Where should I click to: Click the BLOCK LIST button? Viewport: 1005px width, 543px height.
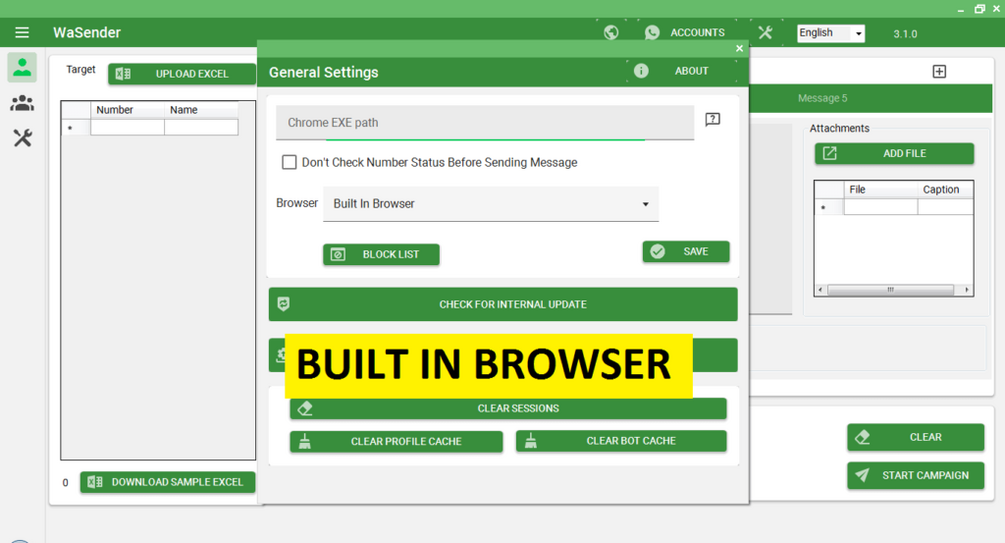381,255
